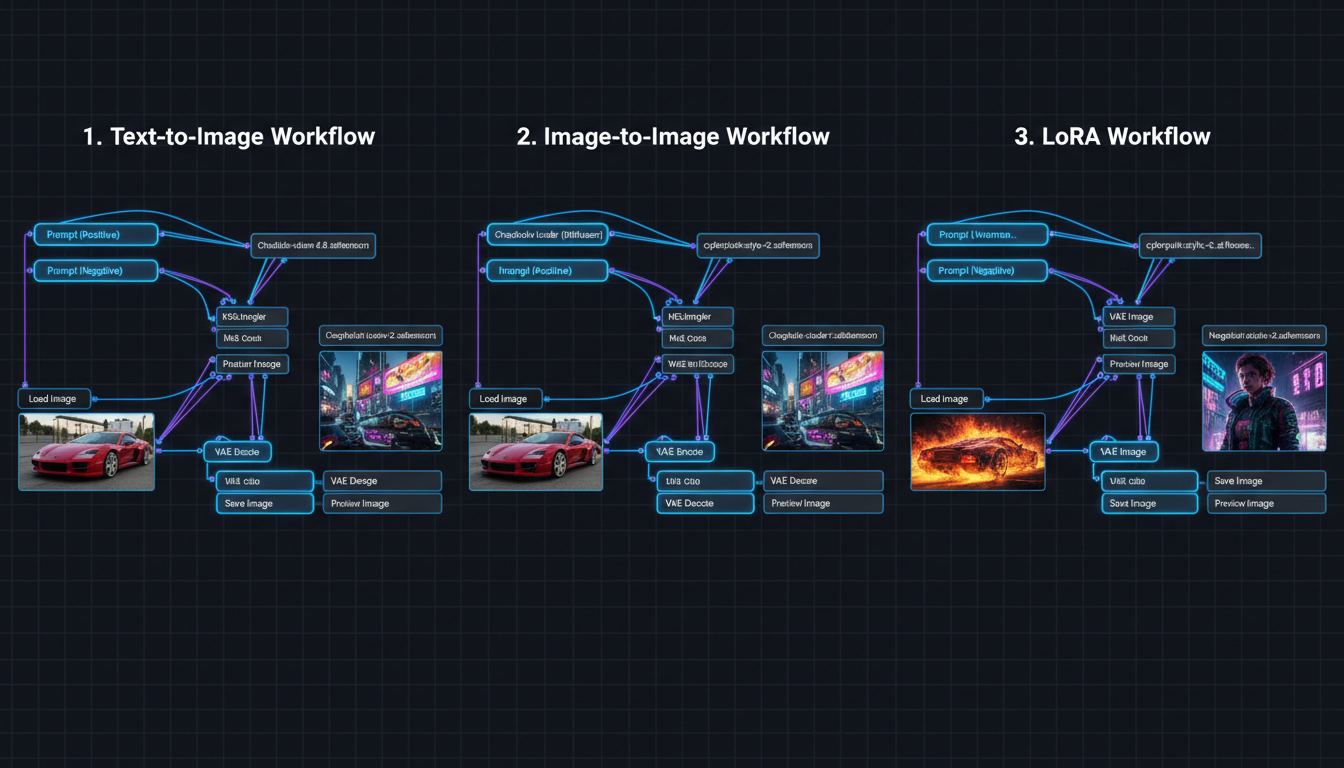Click inside the Prompt (Negative) text node
Screen dimensions: 1344x768
95,270
